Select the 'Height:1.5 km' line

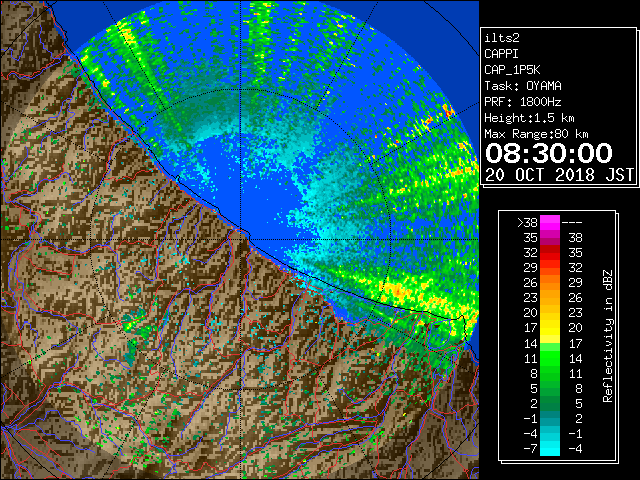529,118
